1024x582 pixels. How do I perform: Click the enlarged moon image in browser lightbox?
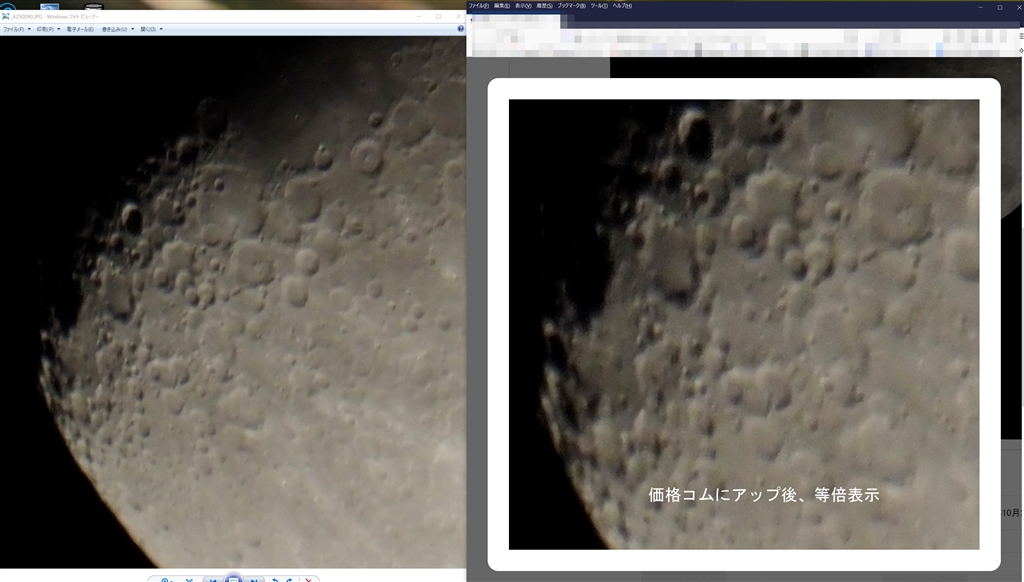coord(744,324)
